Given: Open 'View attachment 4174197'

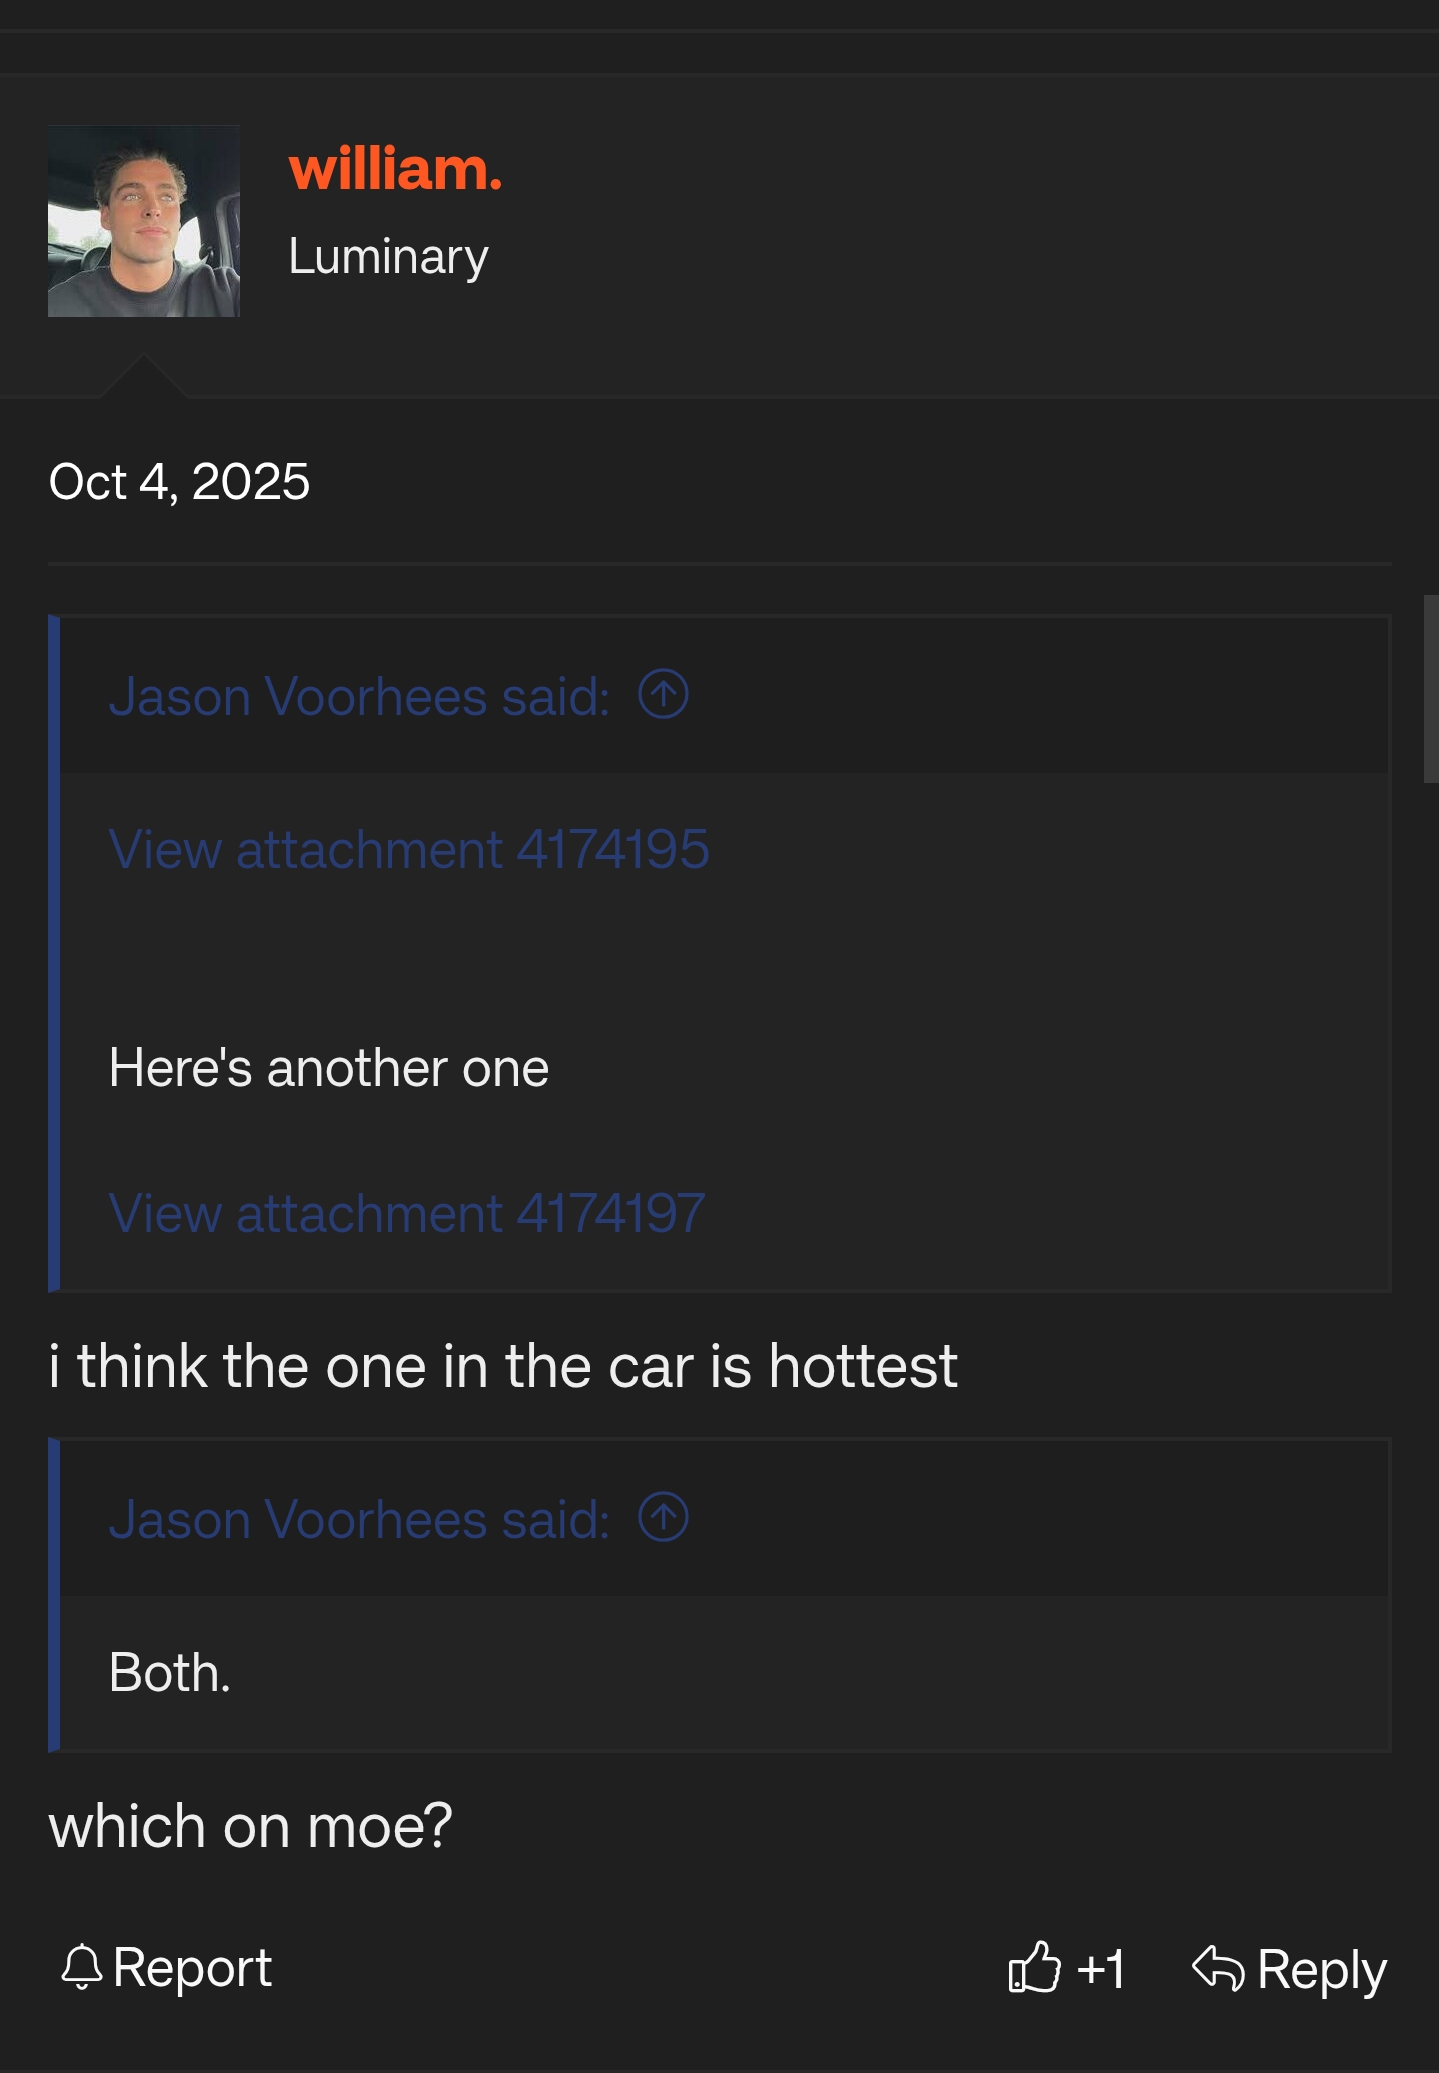Looking at the screenshot, I should 408,1213.
